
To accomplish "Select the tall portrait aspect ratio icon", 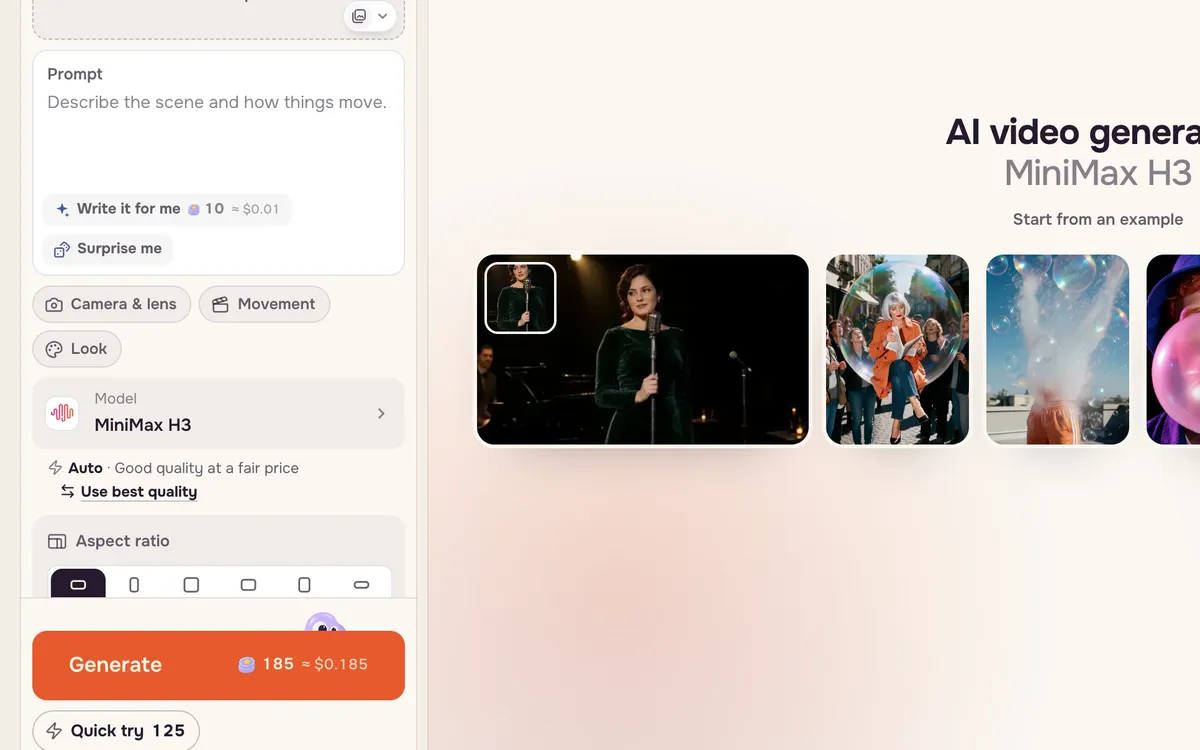I will 134,584.
